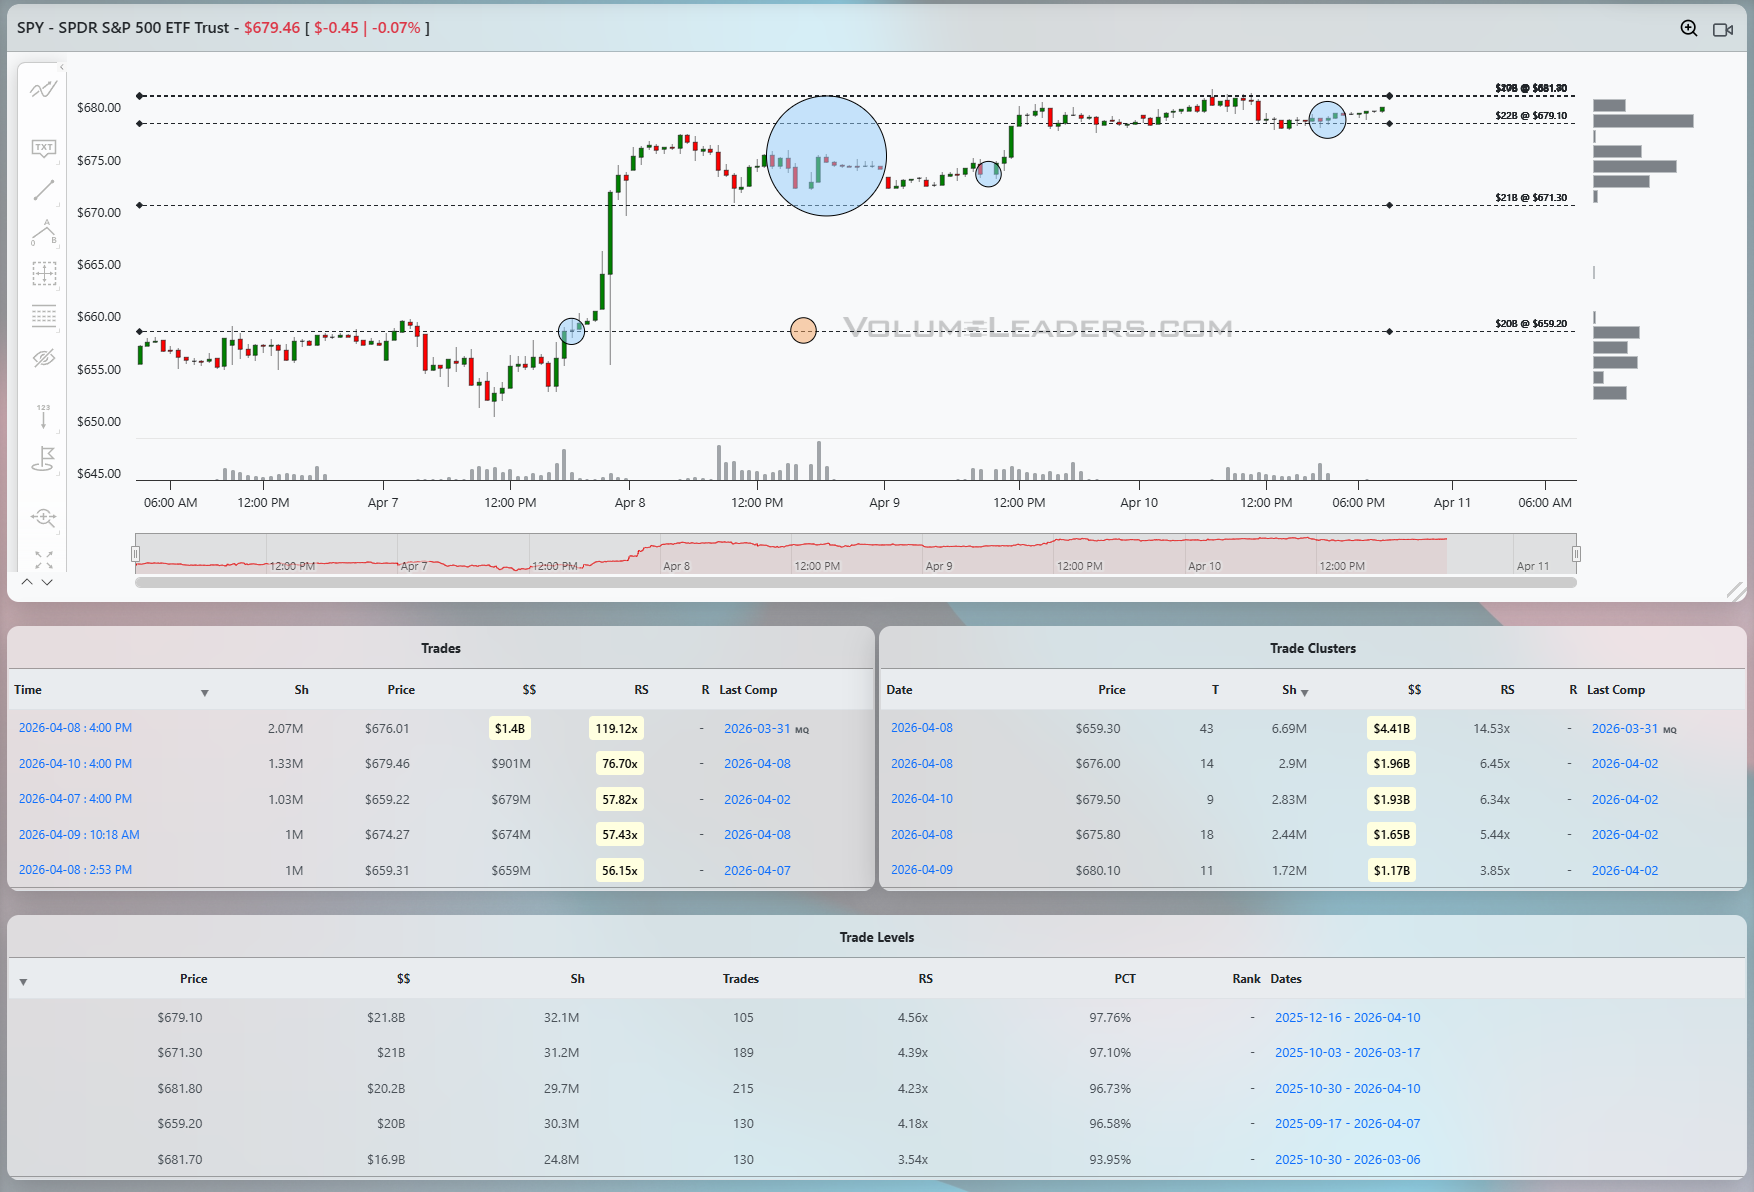Click the toolbar scroll up chevron
This screenshot has height=1192, width=1754.
tap(27, 581)
